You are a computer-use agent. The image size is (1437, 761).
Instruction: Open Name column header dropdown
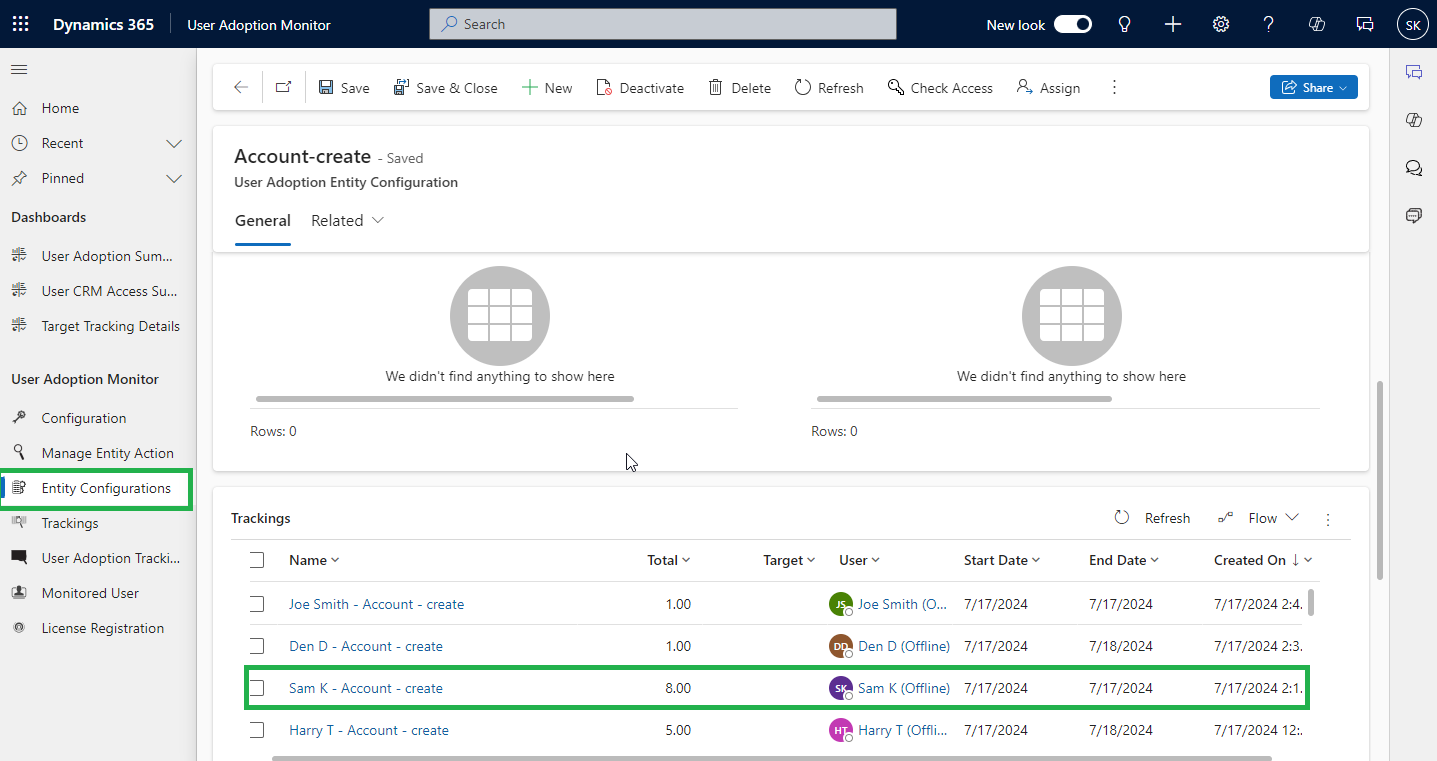(x=314, y=560)
